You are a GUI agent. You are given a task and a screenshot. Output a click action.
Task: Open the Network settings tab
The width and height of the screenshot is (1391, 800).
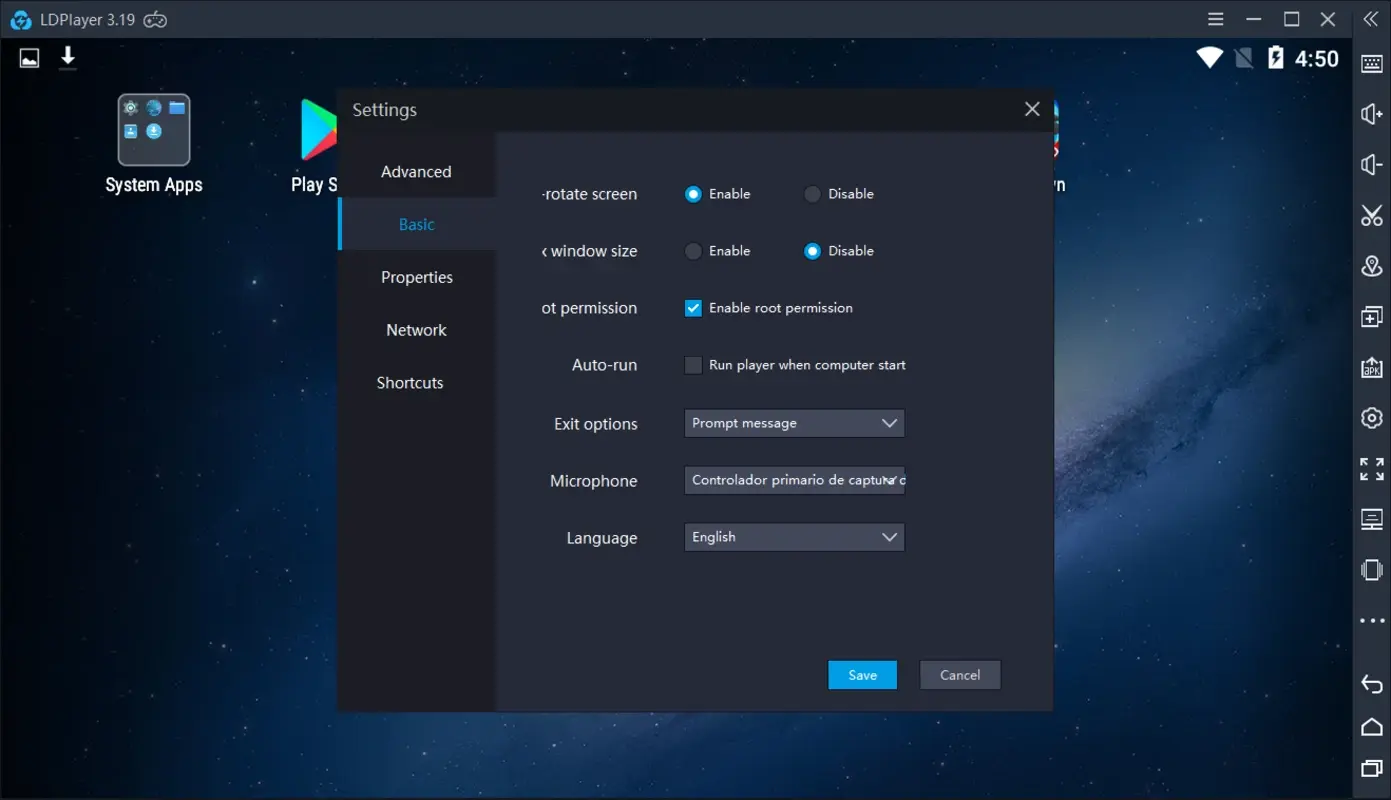(416, 330)
